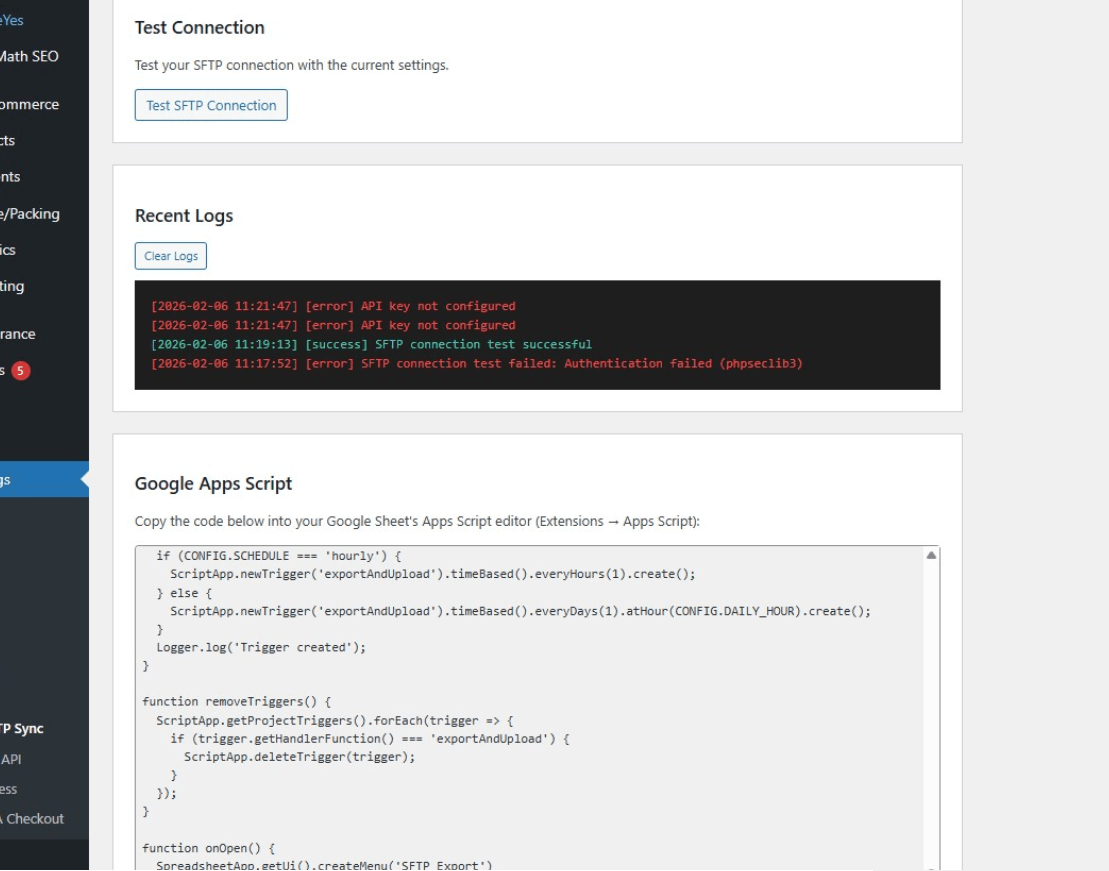The height and width of the screenshot is (871, 1109).
Task: Open the 'eYes' item atop the sidebar
Action: tap(12, 20)
